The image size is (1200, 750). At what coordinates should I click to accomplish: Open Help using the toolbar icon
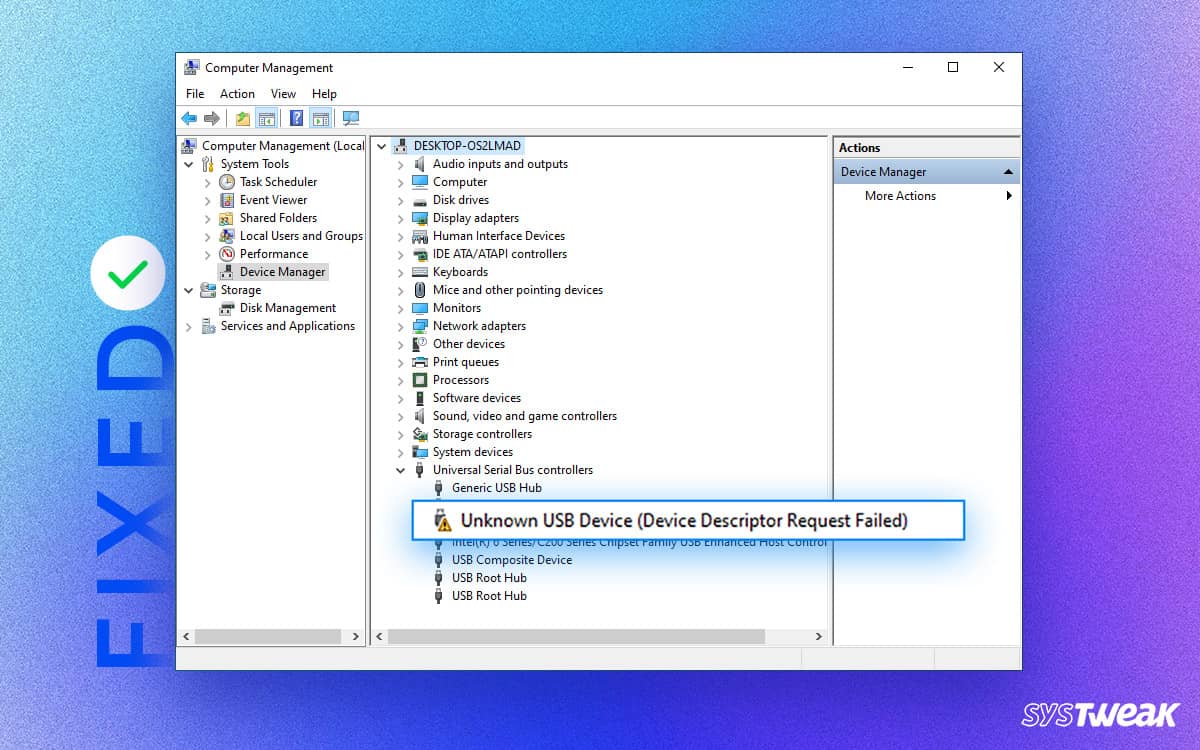(296, 118)
